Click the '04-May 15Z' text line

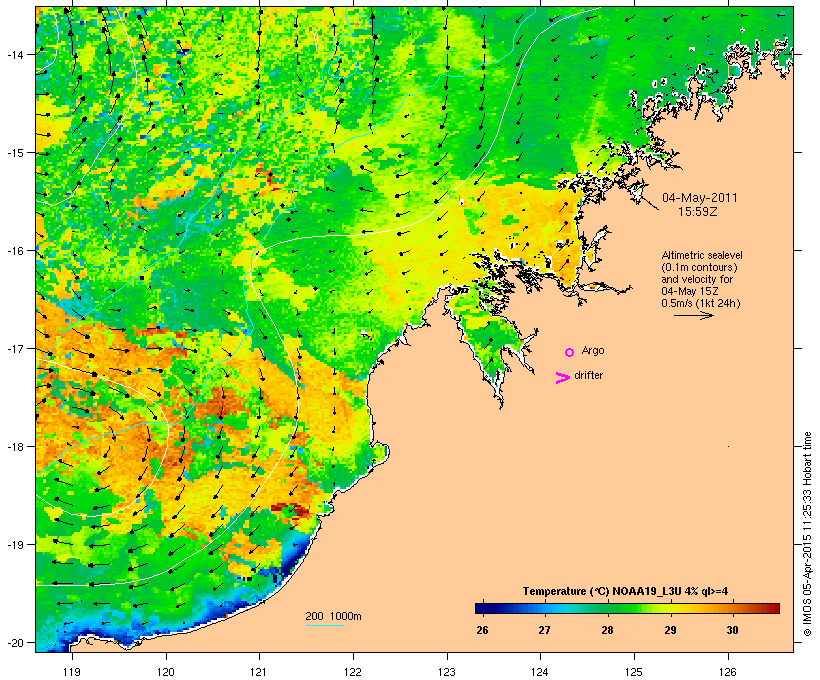pyautogui.click(x=690, y=291)
